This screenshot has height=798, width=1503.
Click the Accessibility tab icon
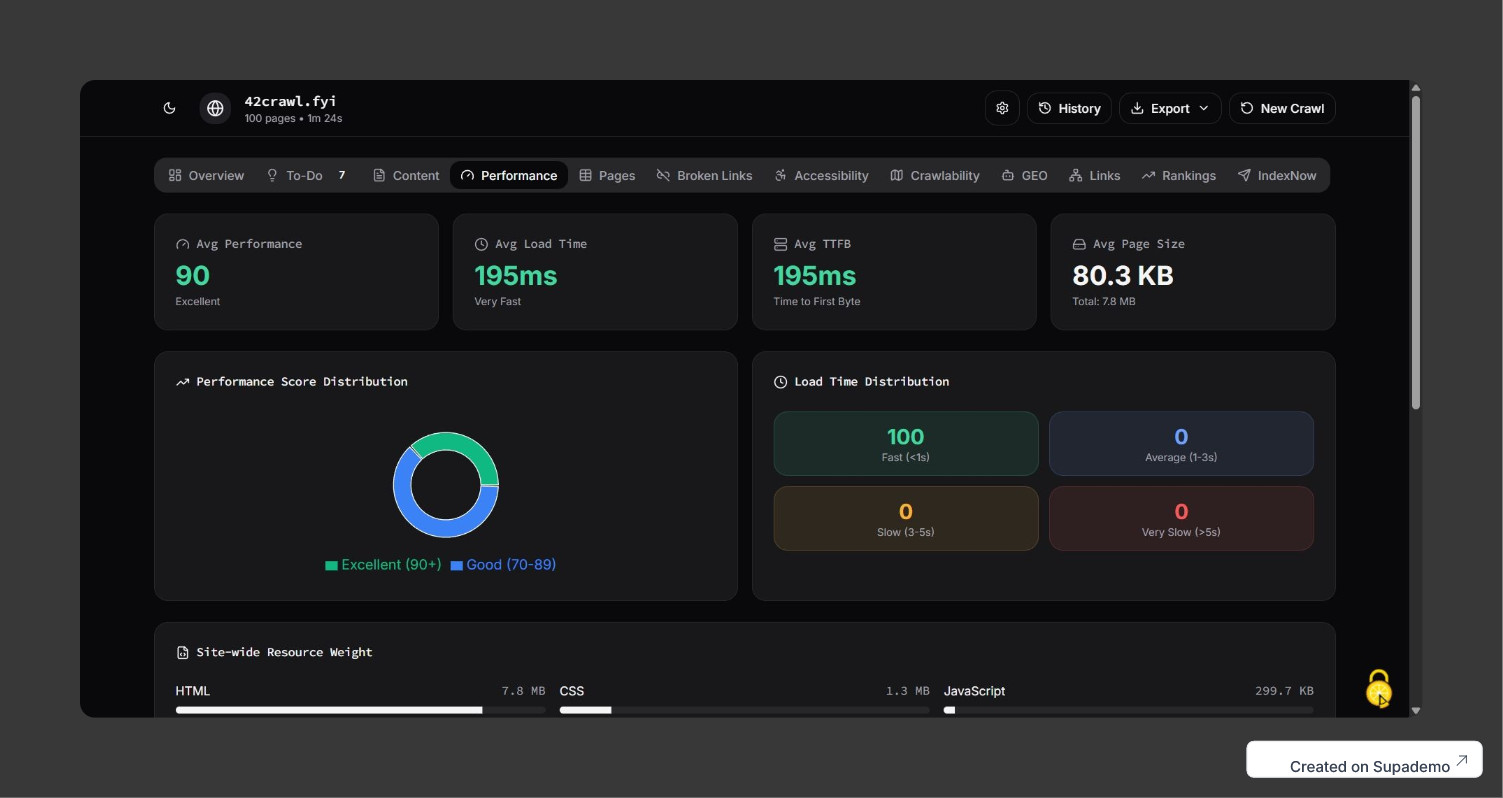(x=780, y=175)
